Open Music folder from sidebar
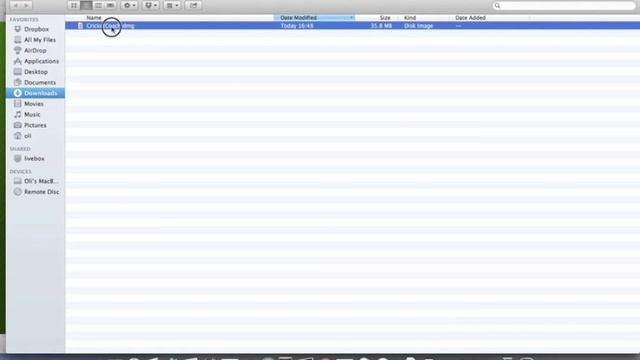 (x=32, y=114)
